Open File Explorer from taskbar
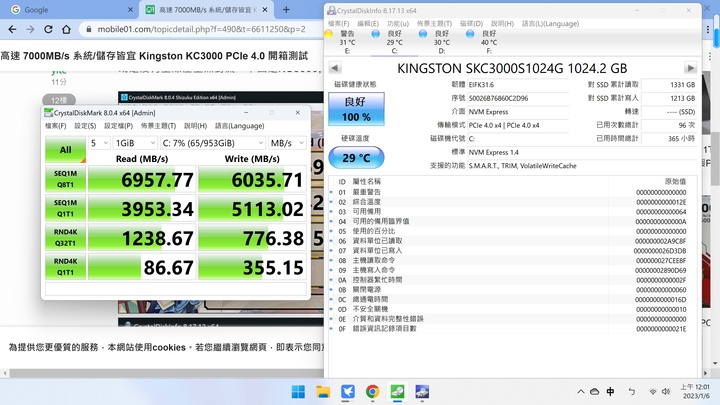 [x=323, y=392]
